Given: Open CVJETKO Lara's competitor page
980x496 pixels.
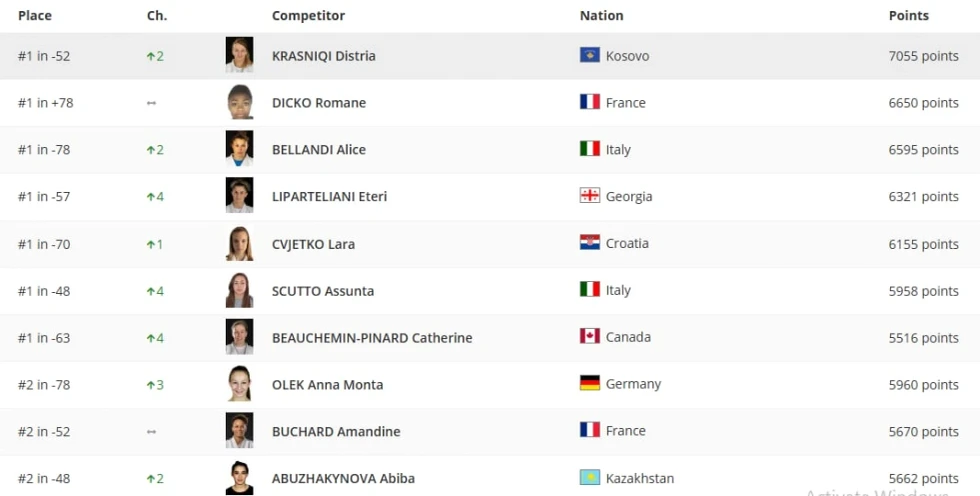Looking at the screenshot, I should point(313,244).
